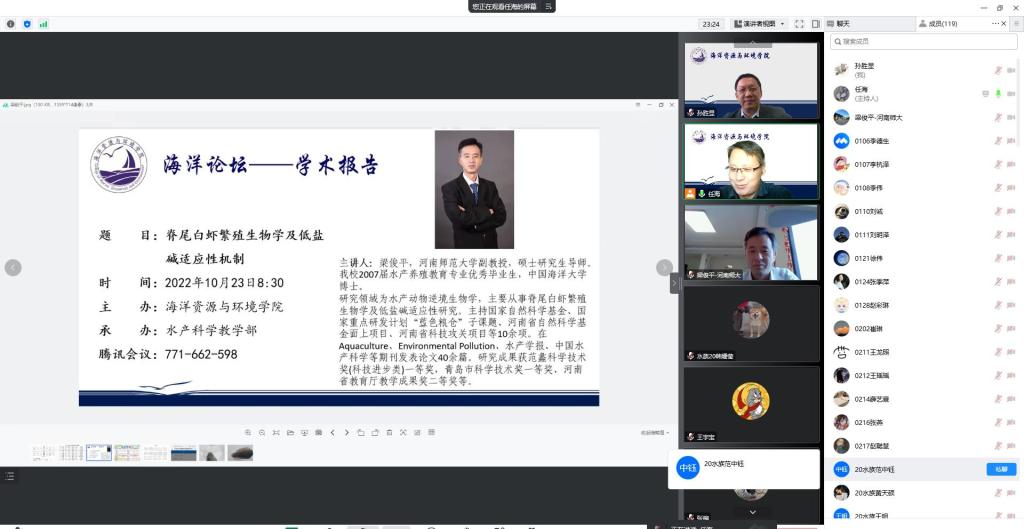Enter fullscreen mode from the meeting toolbar
The width and height of the screenshot is (1024, 529).
(799, 24)
